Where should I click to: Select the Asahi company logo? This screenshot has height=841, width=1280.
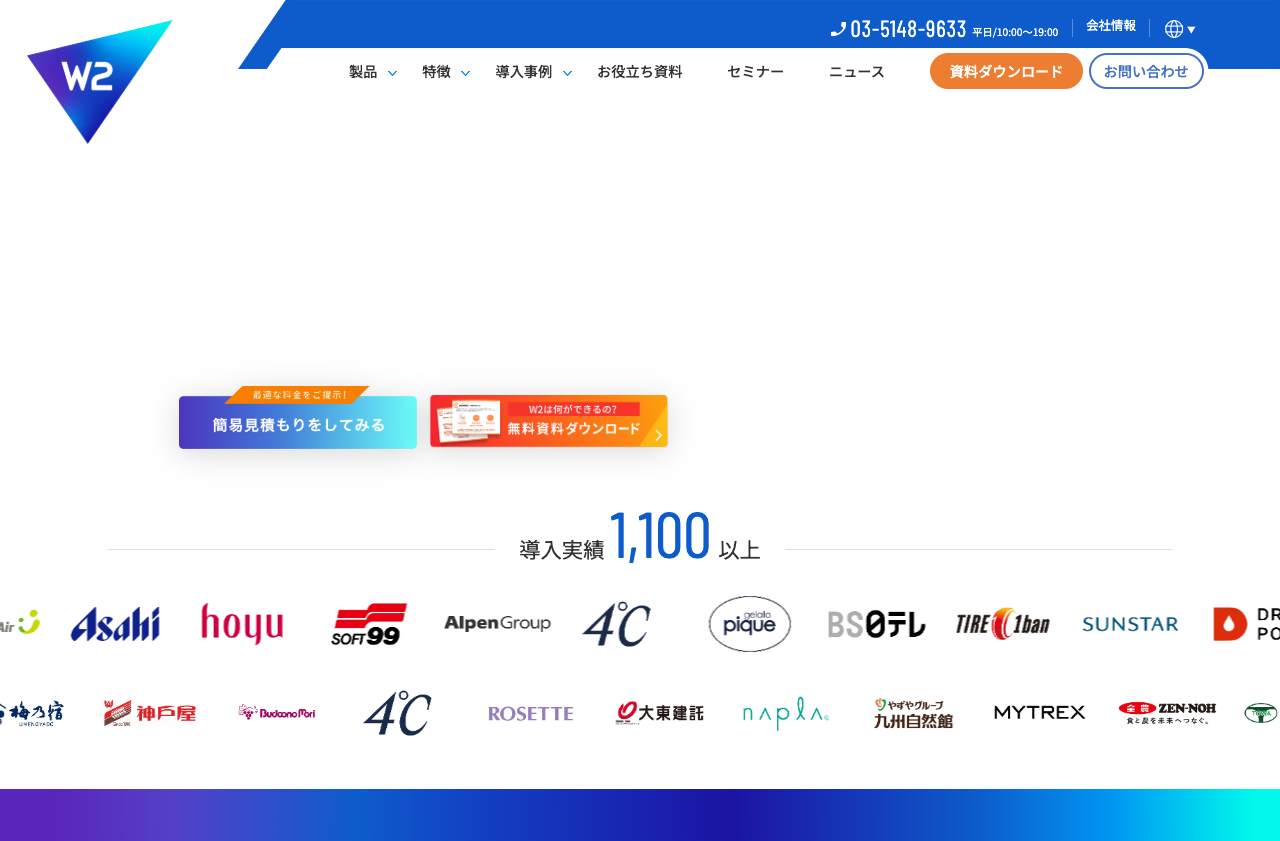point(115,623)
